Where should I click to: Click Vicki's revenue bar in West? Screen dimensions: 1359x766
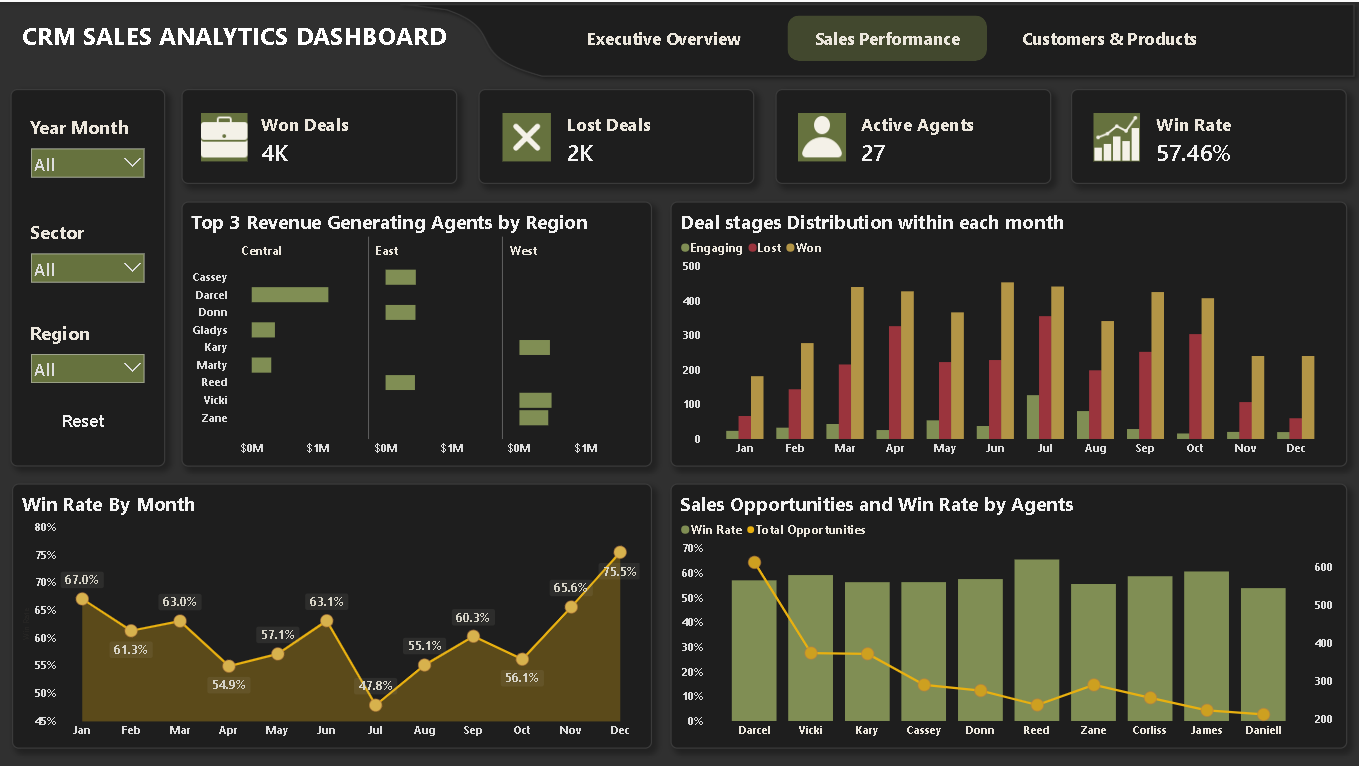[x=535, y=400]
